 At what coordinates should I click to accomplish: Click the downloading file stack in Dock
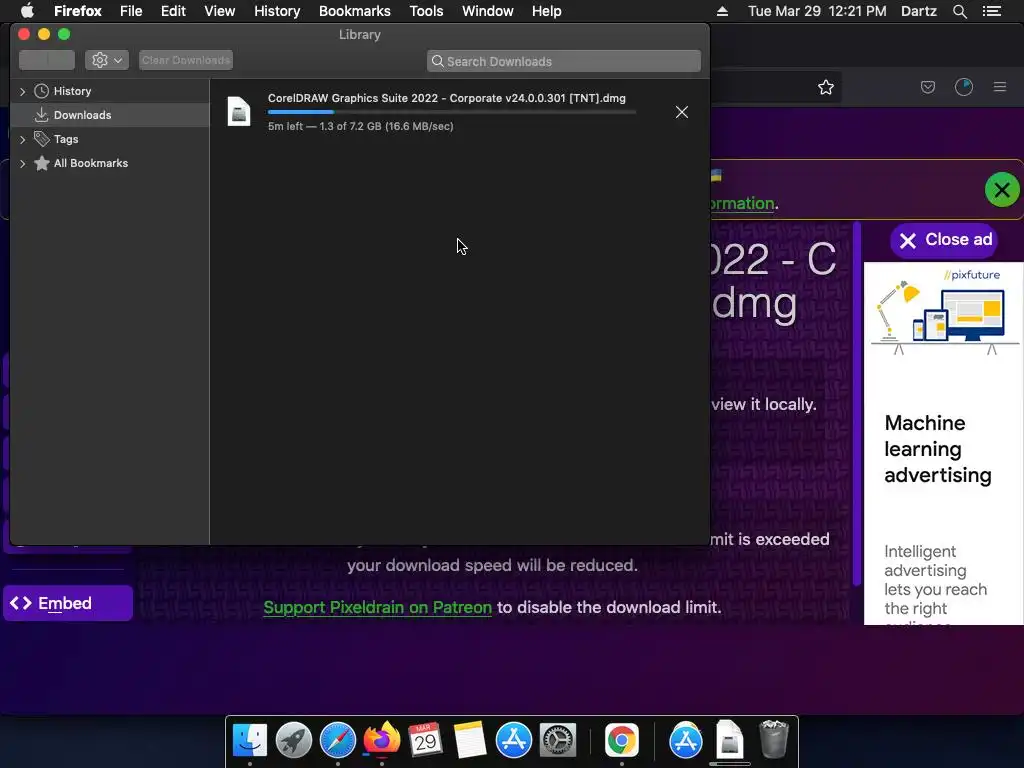[729, 741]
